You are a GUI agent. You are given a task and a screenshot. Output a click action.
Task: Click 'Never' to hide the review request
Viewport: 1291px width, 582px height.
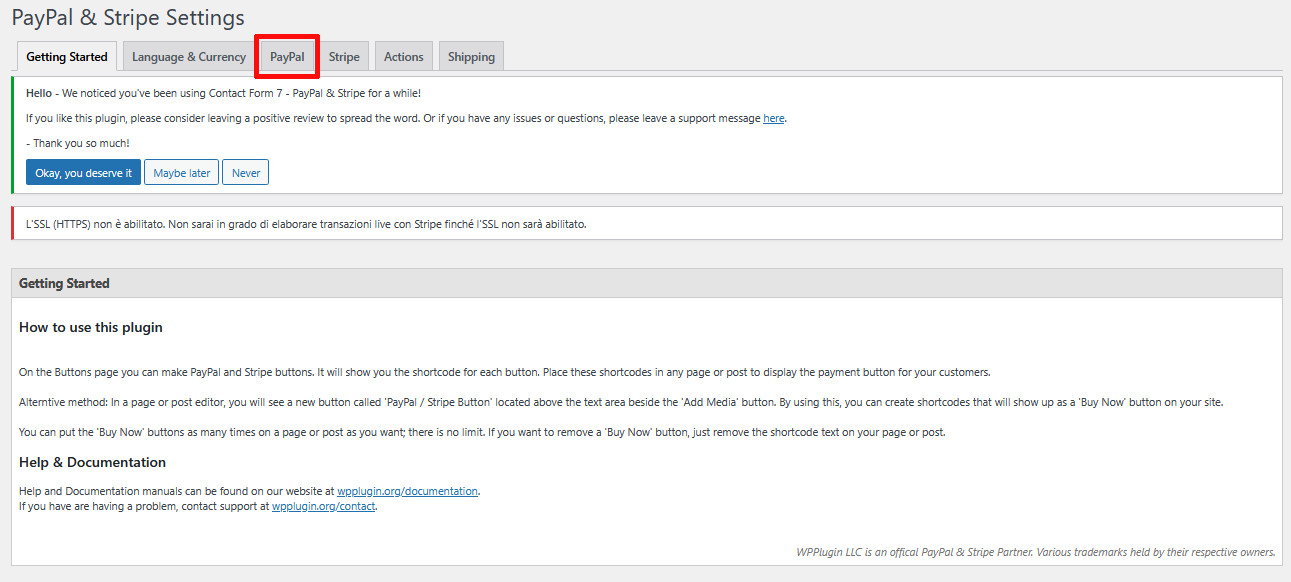click(x=245, y=172)
